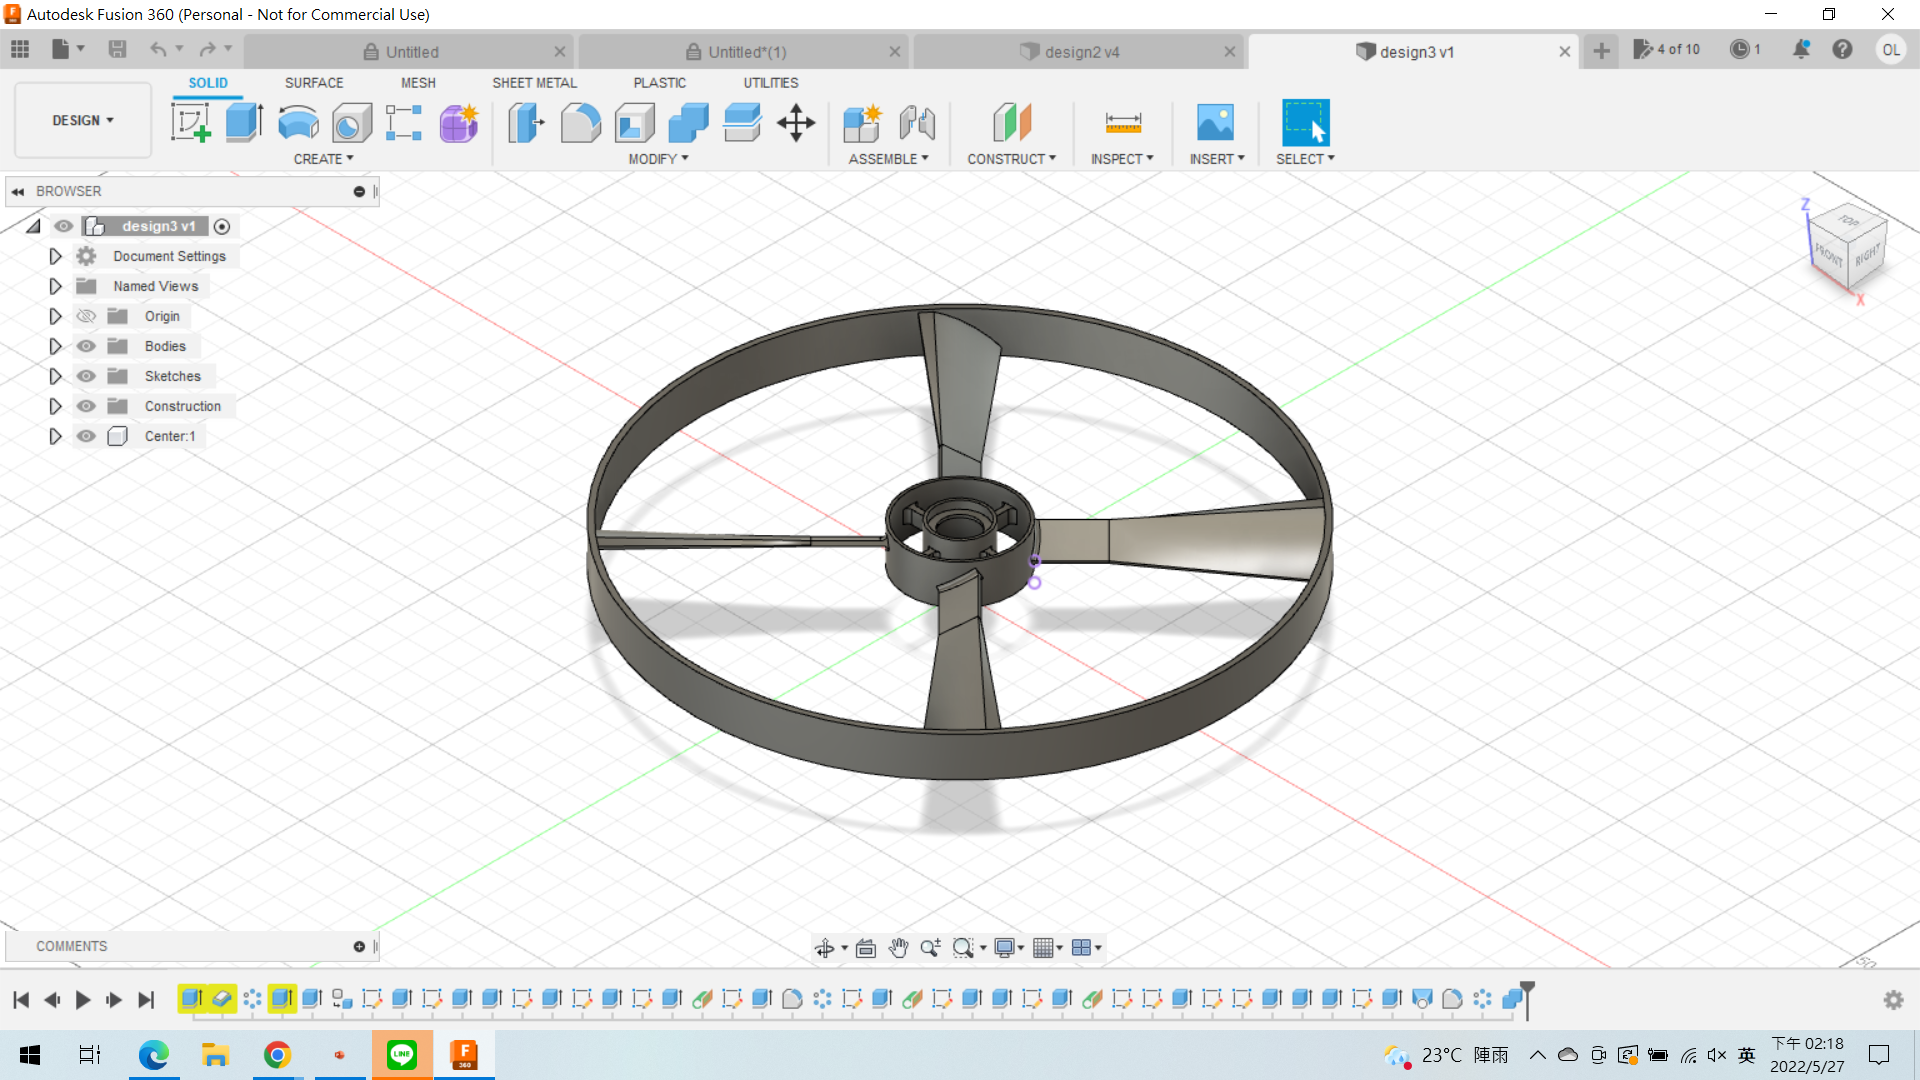Play the timeline history

pyautogui.click(x=83, y=999)
